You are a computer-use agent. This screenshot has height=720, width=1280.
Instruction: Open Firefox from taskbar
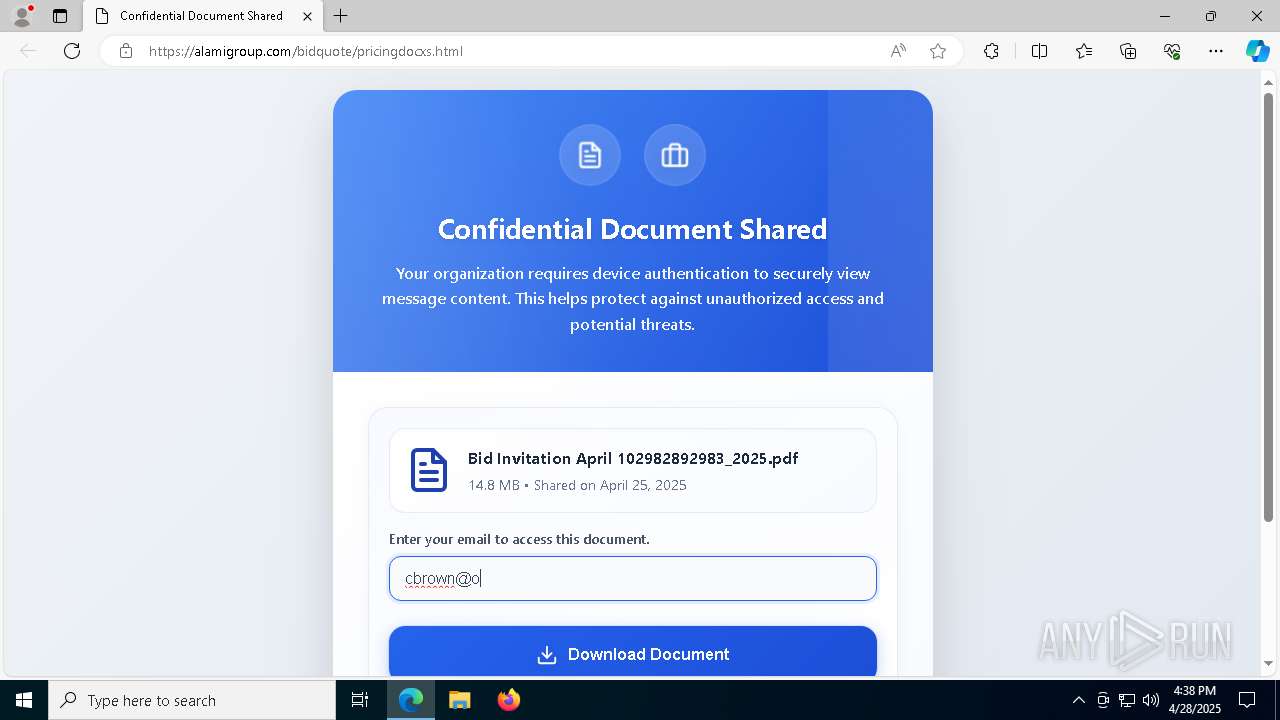[x=509, y=700]
